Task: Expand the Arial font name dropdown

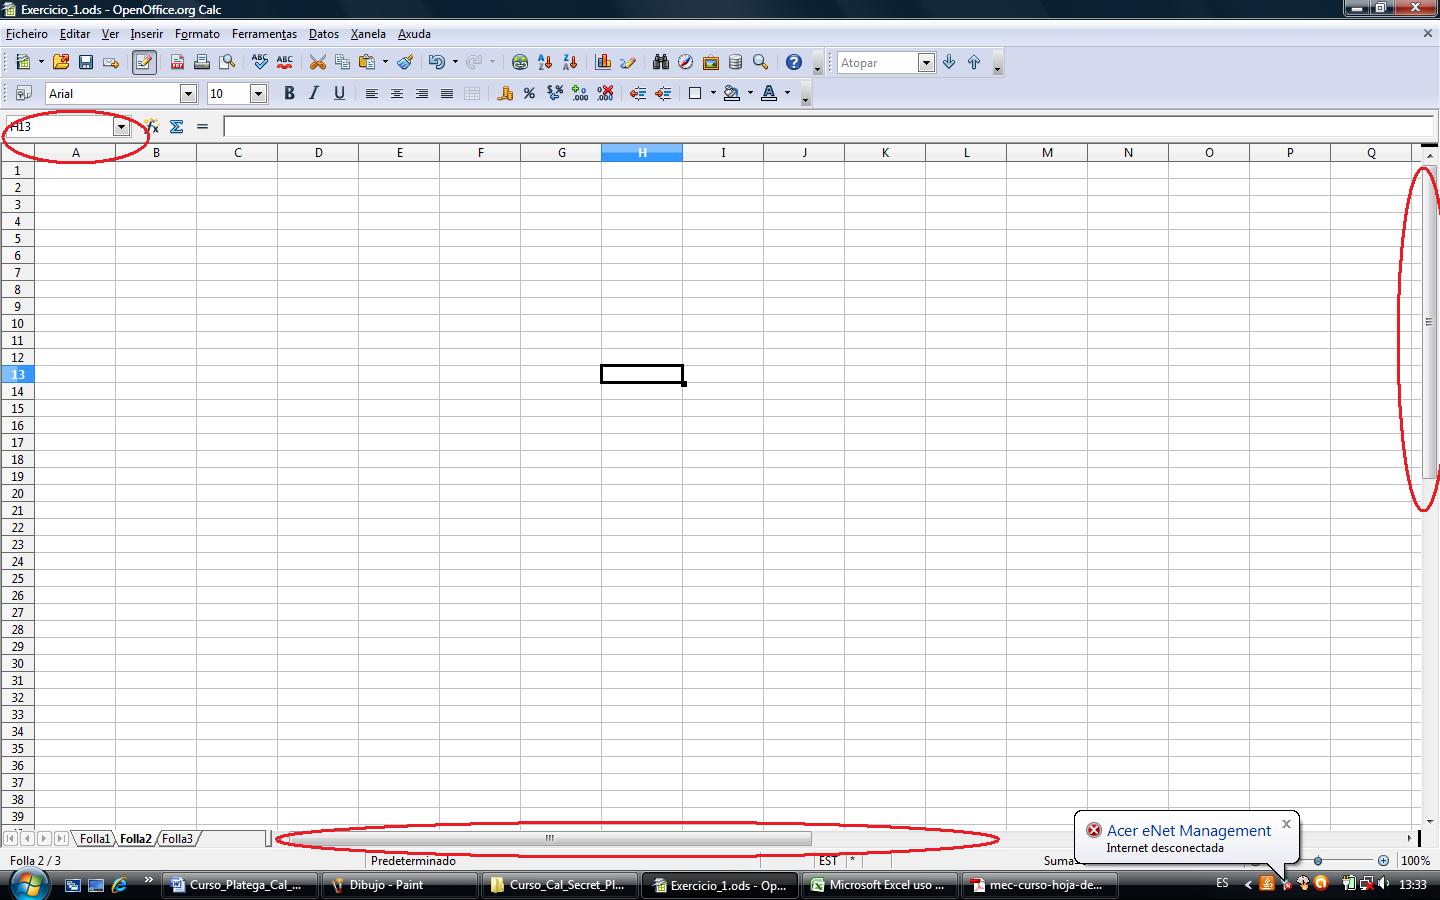Action: point(187,93)
